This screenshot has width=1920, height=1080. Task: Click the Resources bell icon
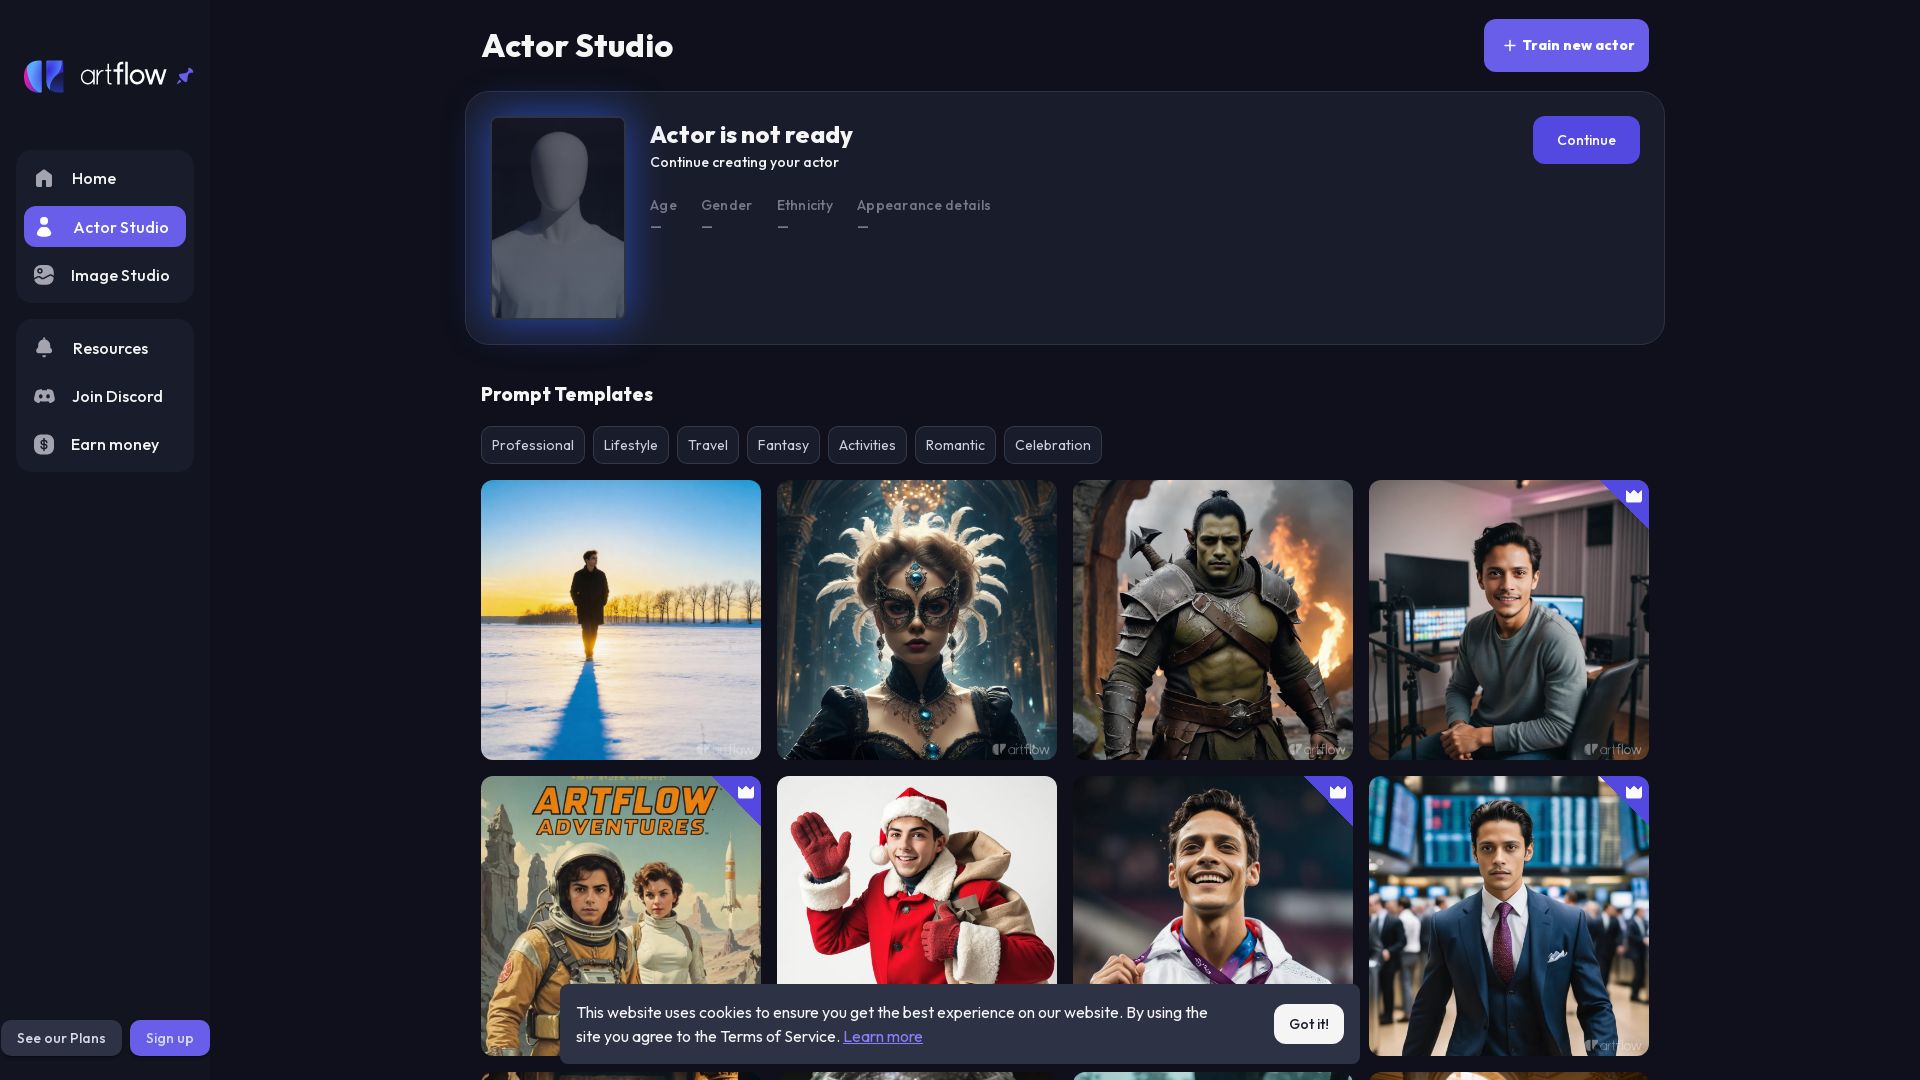[44, 348]
